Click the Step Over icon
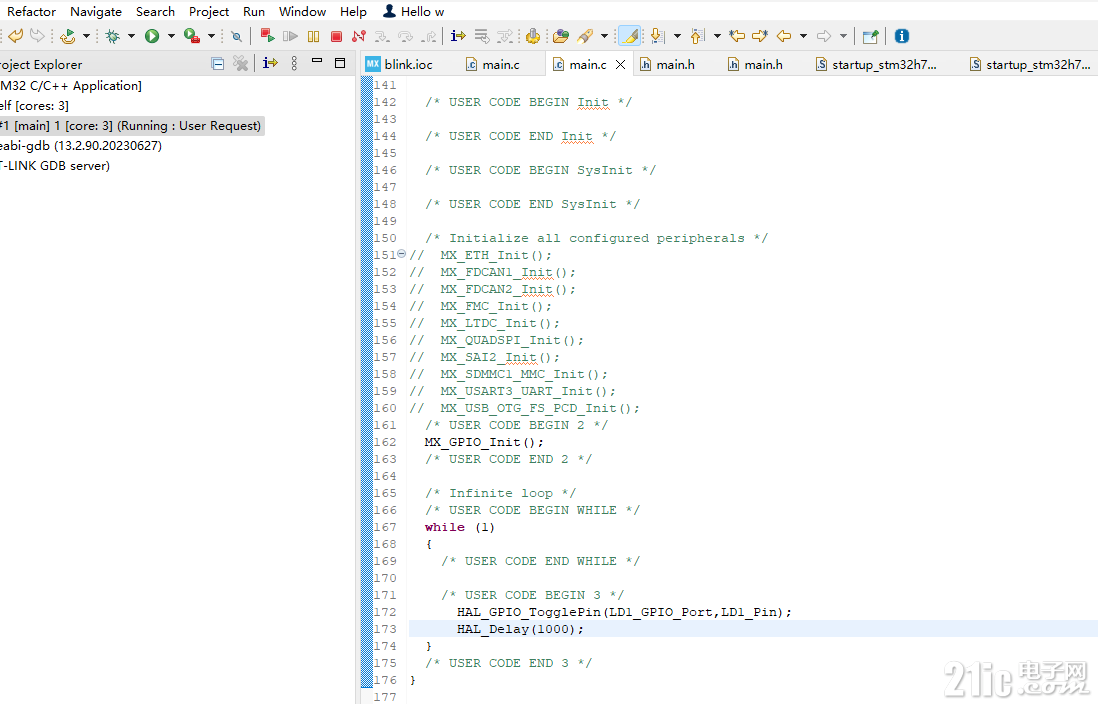The height and width of the screenshot is (704, 1098). point(405,36)
